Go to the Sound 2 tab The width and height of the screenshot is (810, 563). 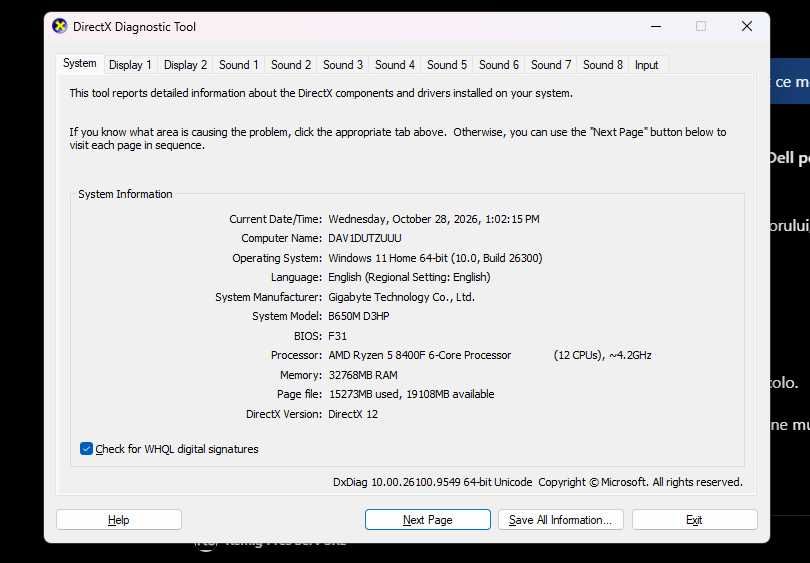pos(291,65)
